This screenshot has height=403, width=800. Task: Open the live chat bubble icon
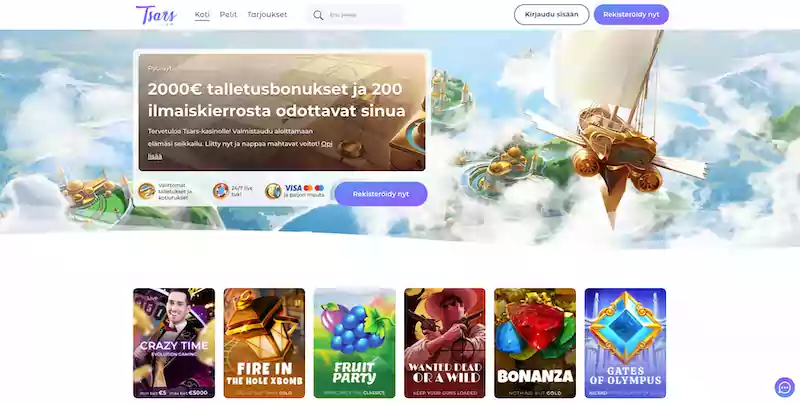(x=784, y=387)
